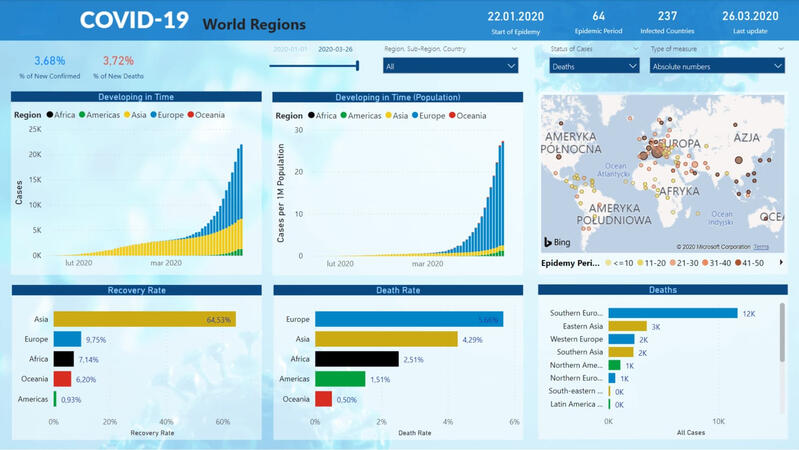Click the date range slider handle
This screenshot has width=799, height=450.
tap(357, 66)
